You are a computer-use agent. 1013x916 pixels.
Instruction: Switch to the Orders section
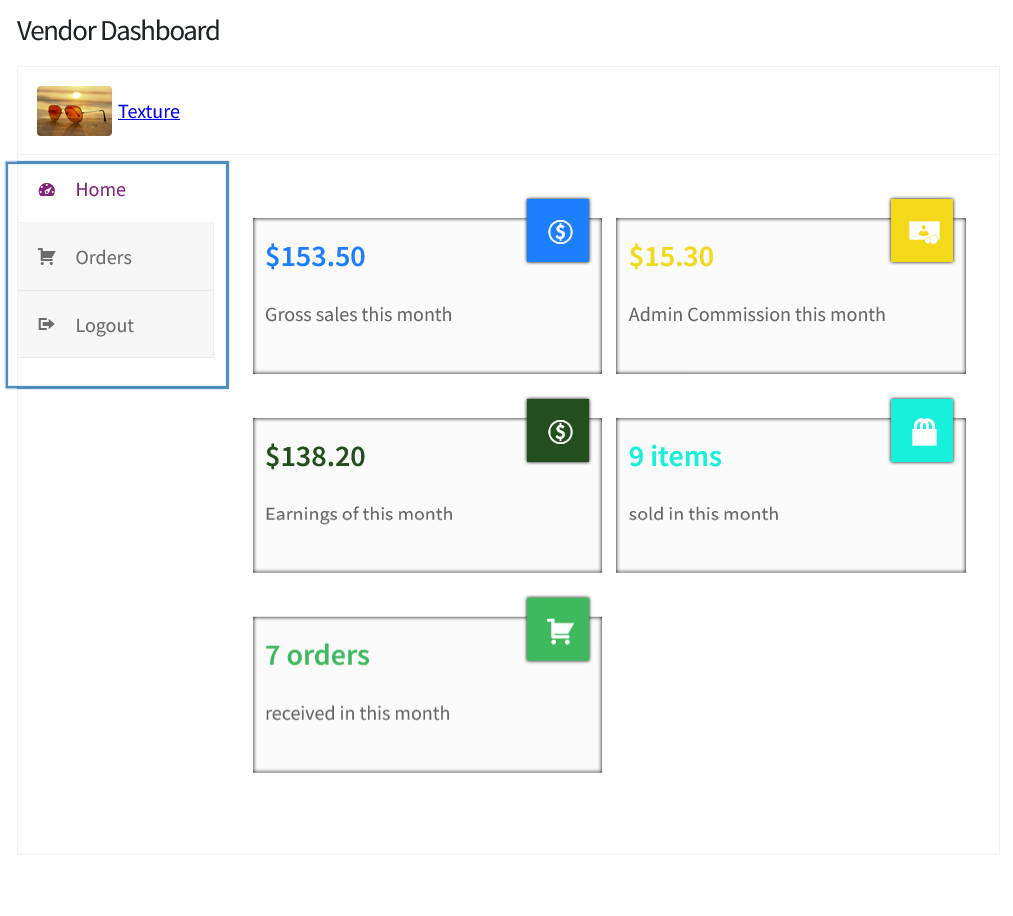coord(104,257)
